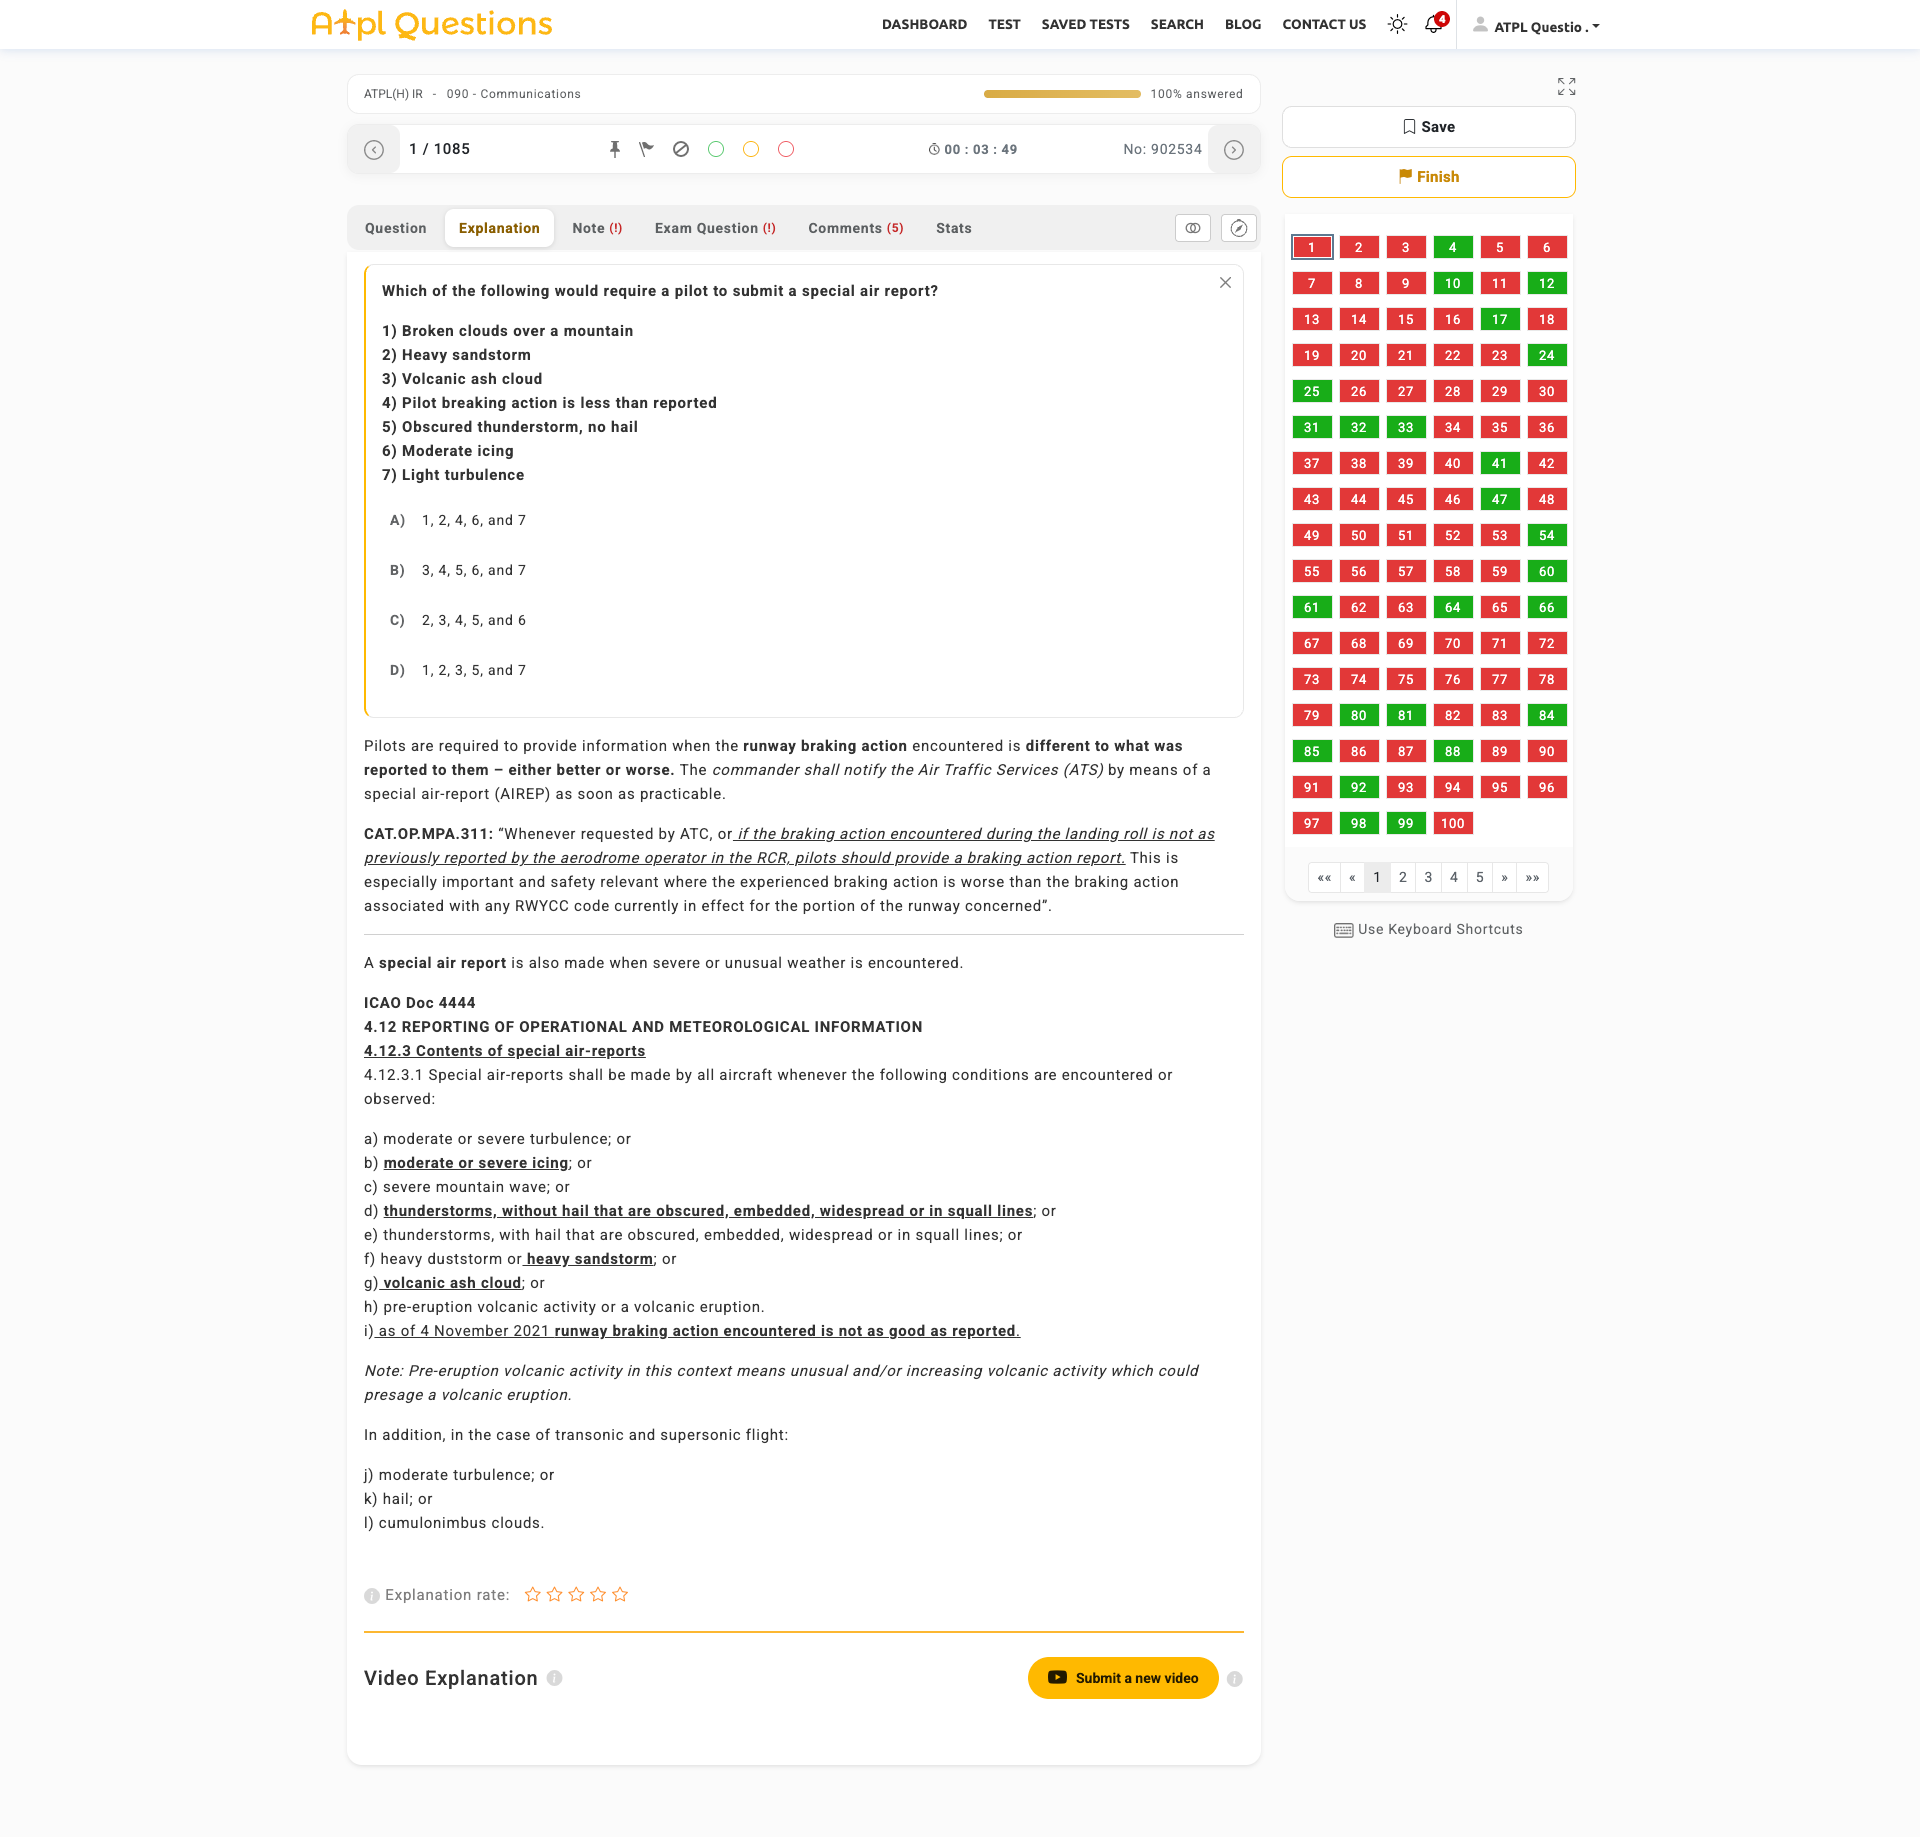This screenshot has height=1837, width=1920.
Task: Advance one page in question grid
Action: point(1504,877)
